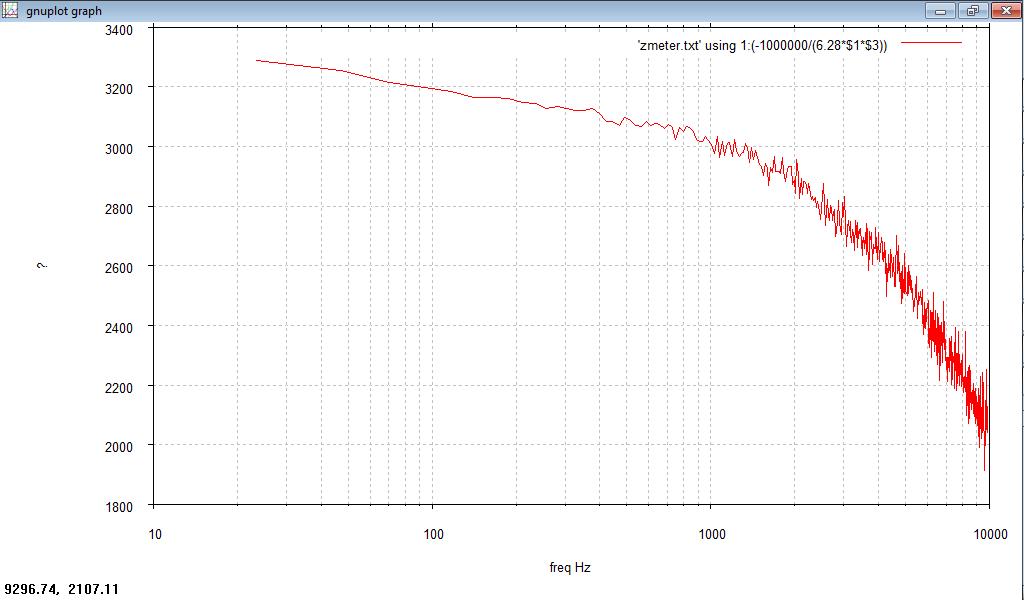The width and height of the screenshot is (1024, 600).
Task: Click the 3200 y-axis tick label
Action: coord(119,89)
